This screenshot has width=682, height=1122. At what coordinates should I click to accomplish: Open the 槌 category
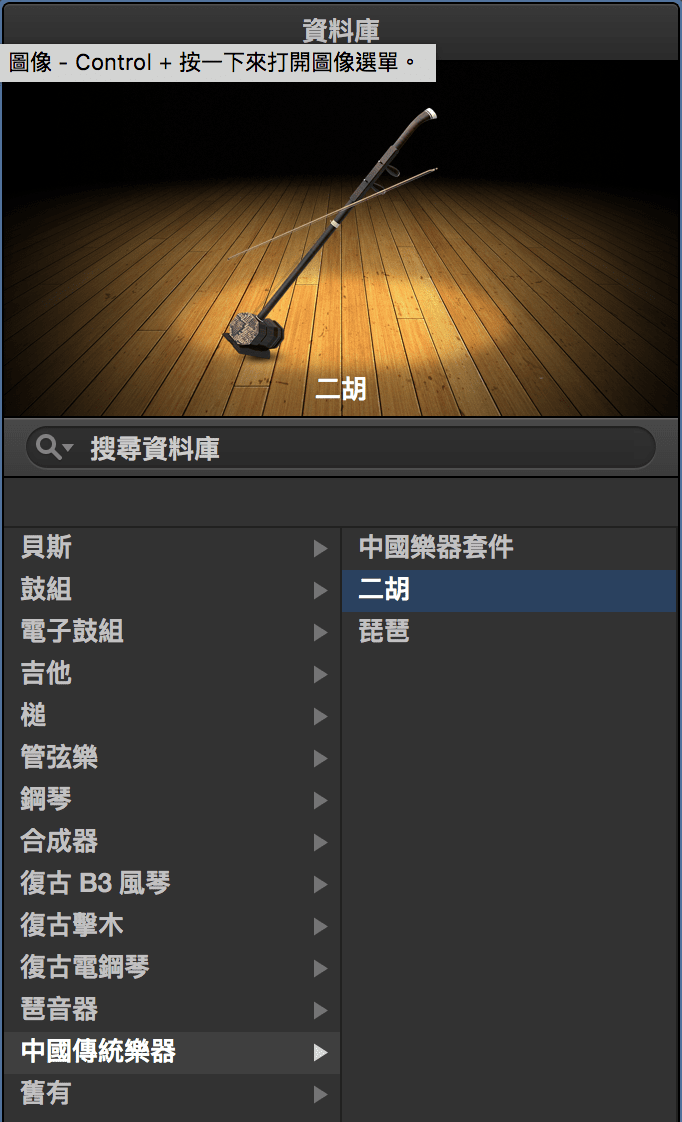tap(172, 716)
